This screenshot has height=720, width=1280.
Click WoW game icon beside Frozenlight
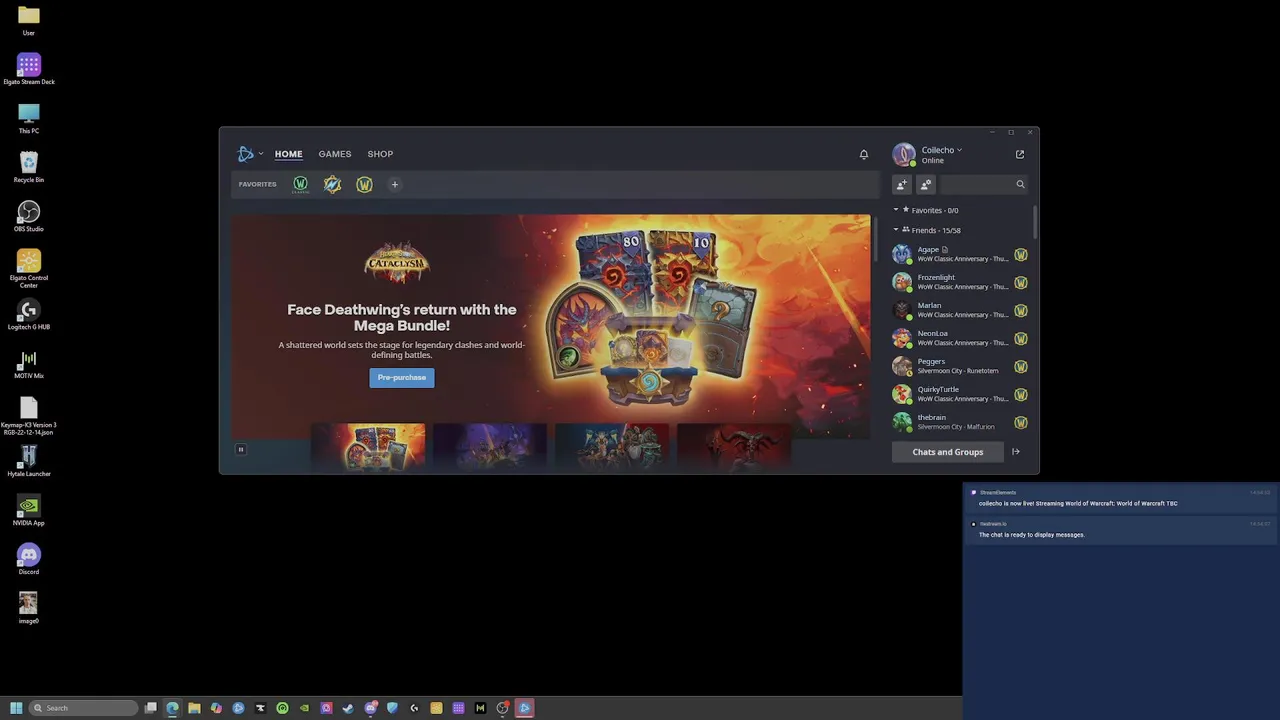(1021, 283)
